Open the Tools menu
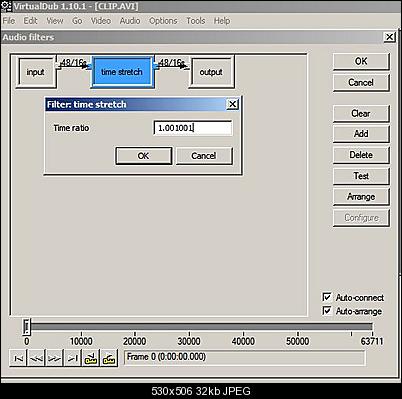Screen dimensions: 402x399 click(x=195, y=21)
